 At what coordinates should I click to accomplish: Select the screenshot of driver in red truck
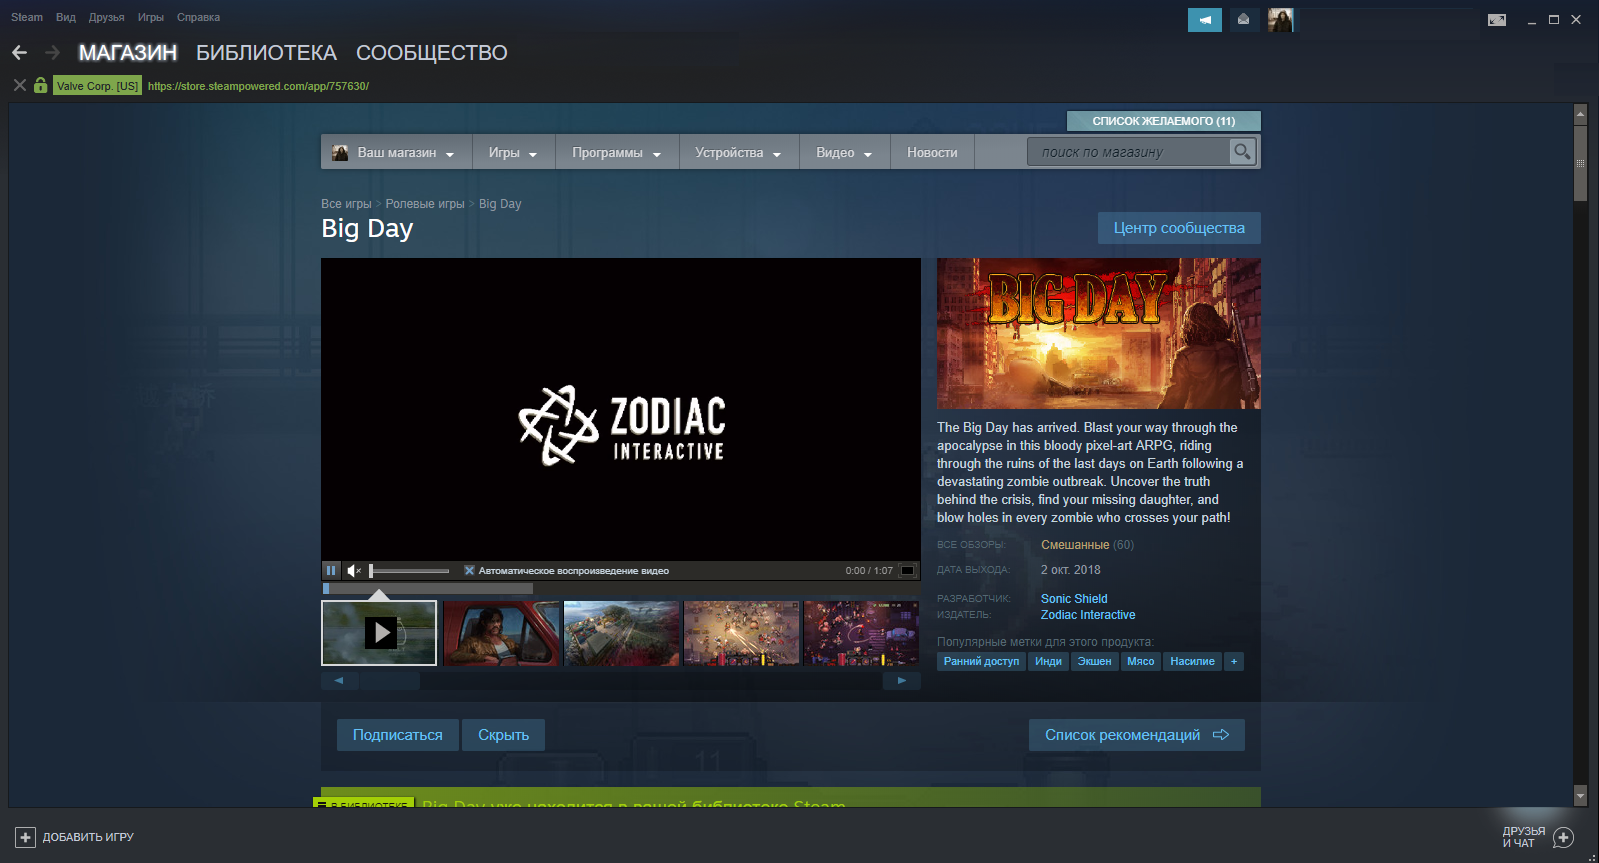501,633
